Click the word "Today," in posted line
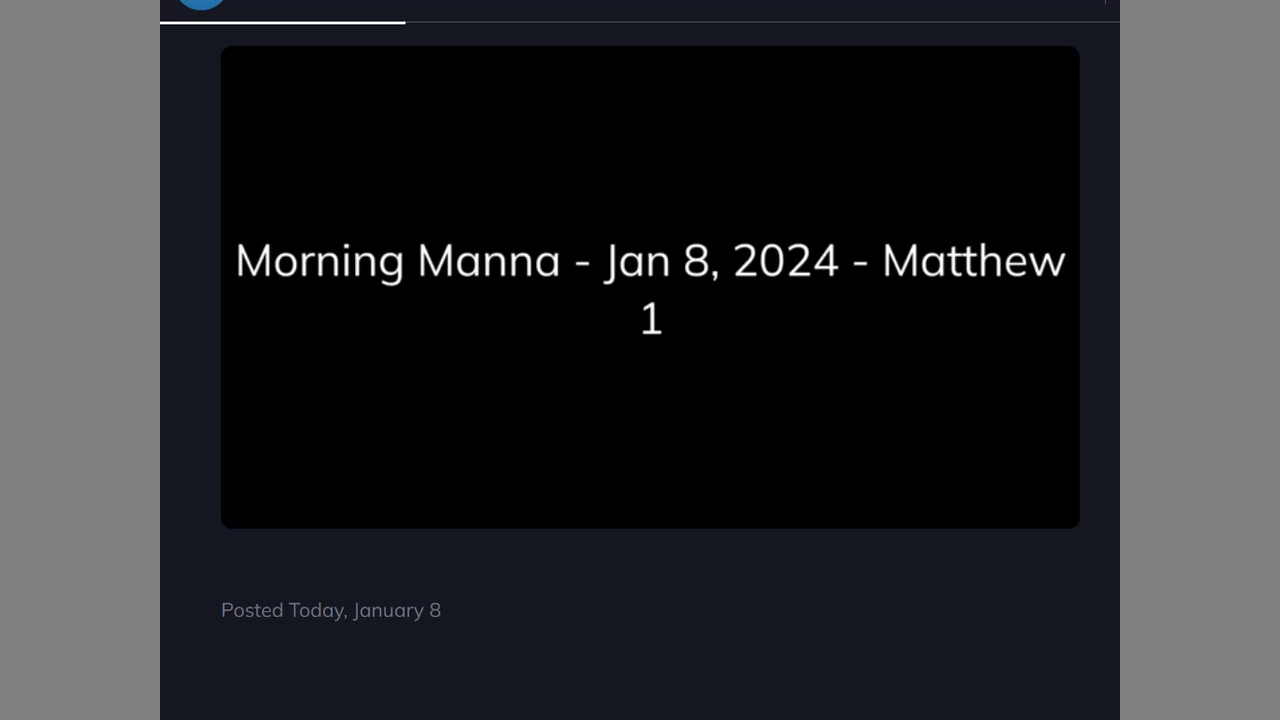1280x720 pixels. [x=318, y=610]
